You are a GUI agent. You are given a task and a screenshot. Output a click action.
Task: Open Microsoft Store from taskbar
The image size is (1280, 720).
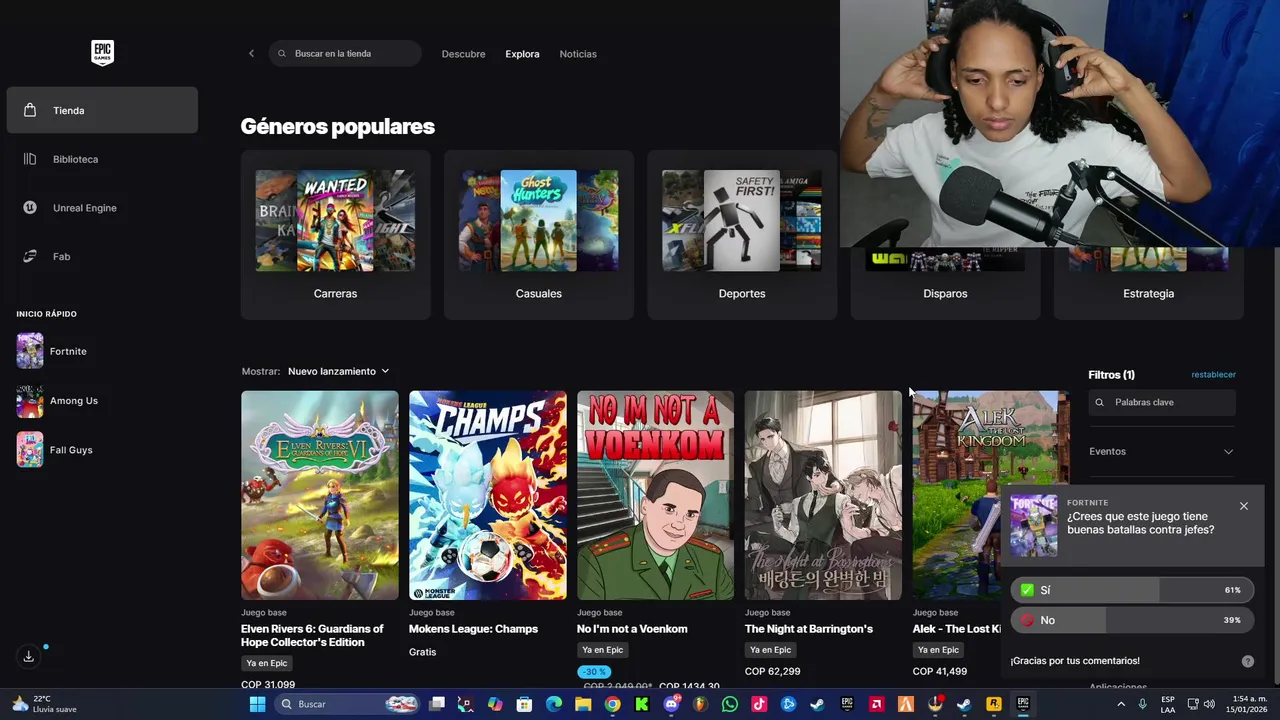click(524, 704)
